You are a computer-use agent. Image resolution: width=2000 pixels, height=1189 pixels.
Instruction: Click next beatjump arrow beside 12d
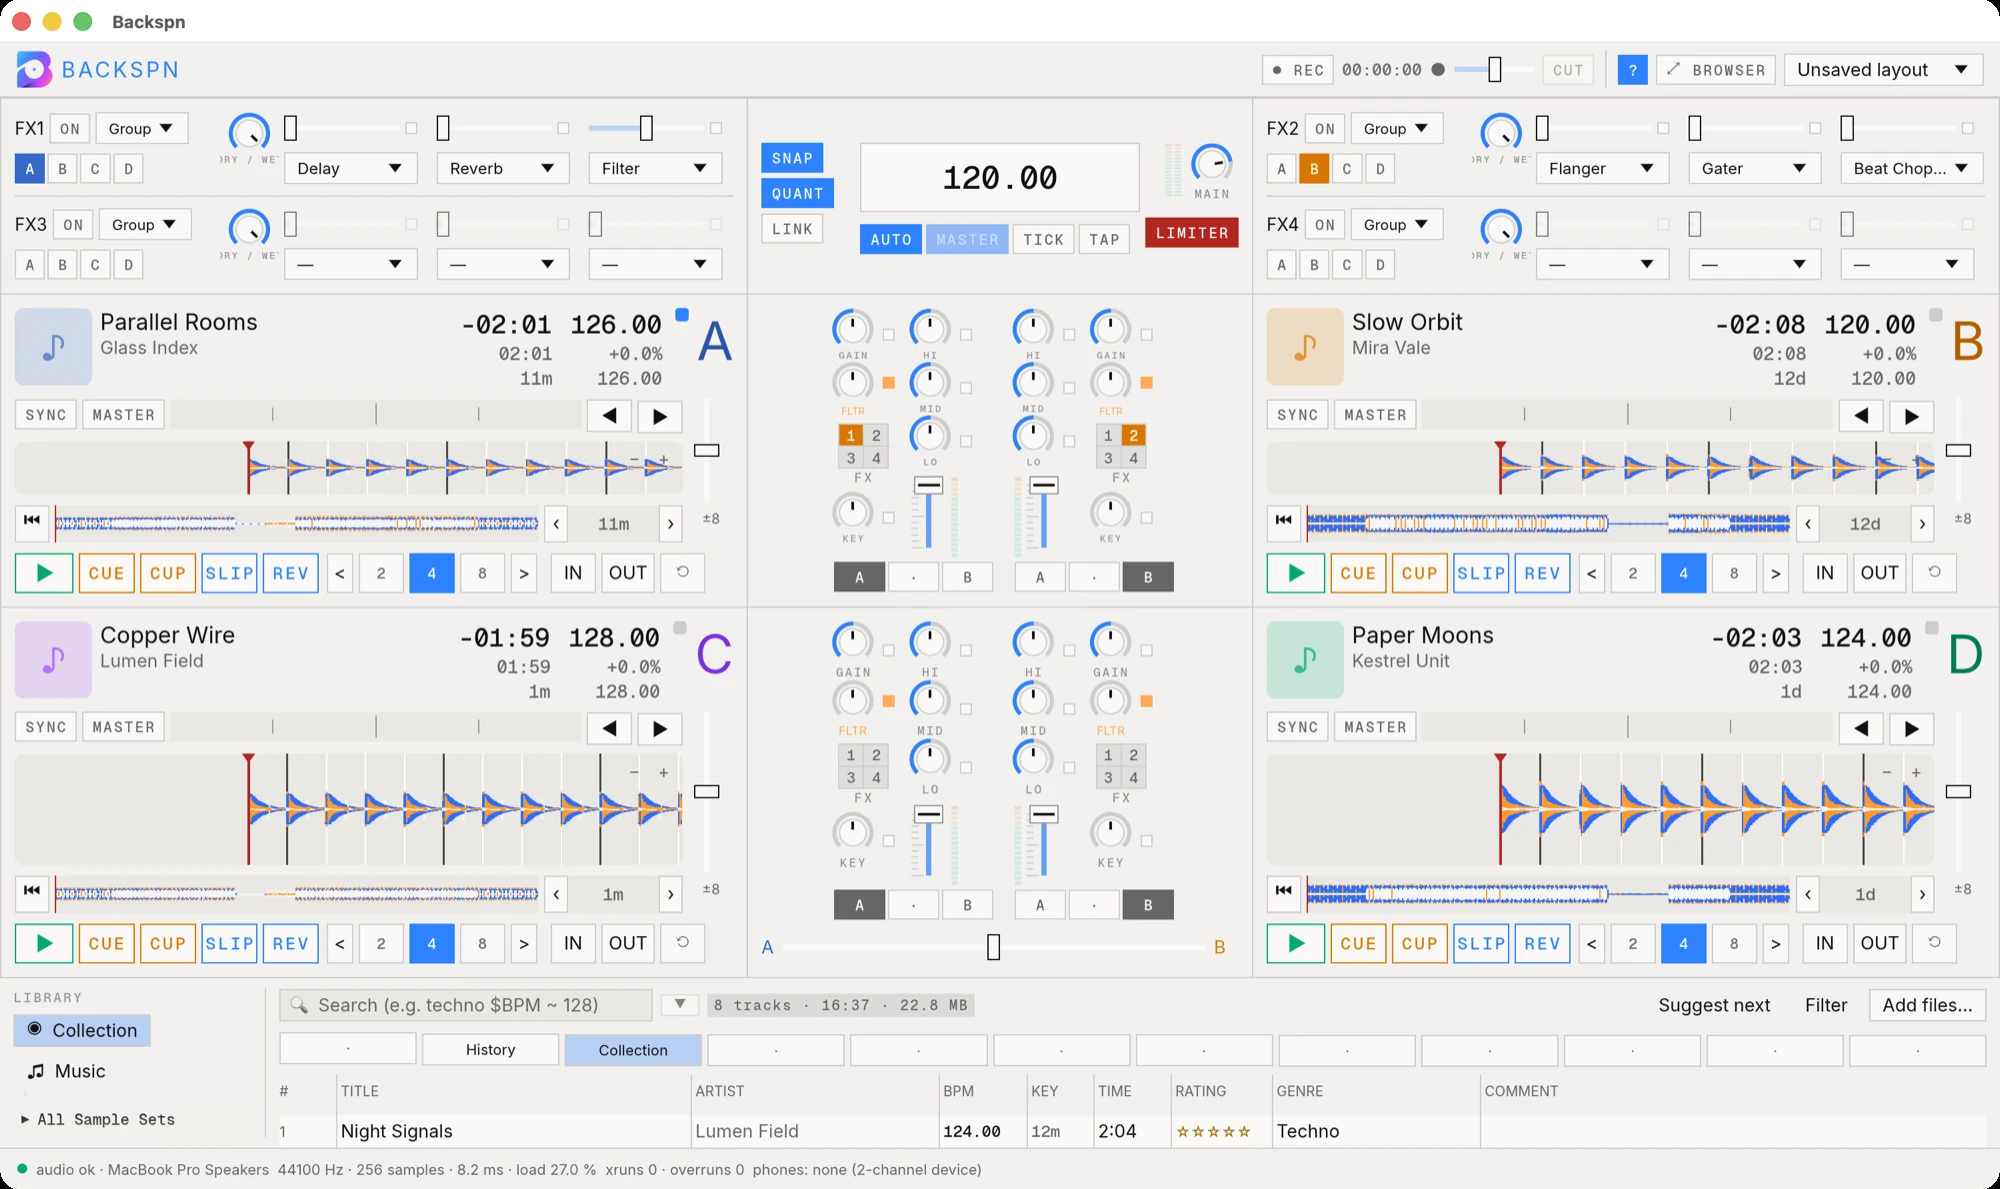(x=1922, y=523)
